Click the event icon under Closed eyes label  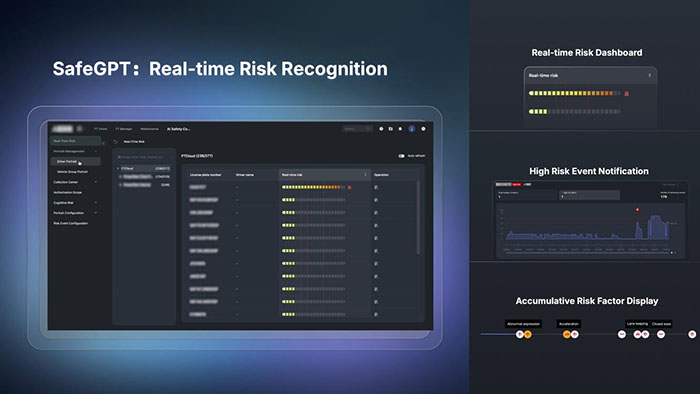tap(661, 334)
